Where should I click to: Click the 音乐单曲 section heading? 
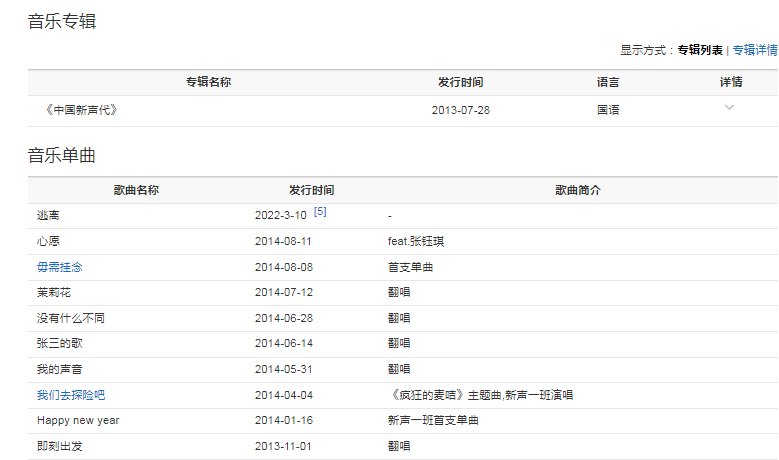62,155
